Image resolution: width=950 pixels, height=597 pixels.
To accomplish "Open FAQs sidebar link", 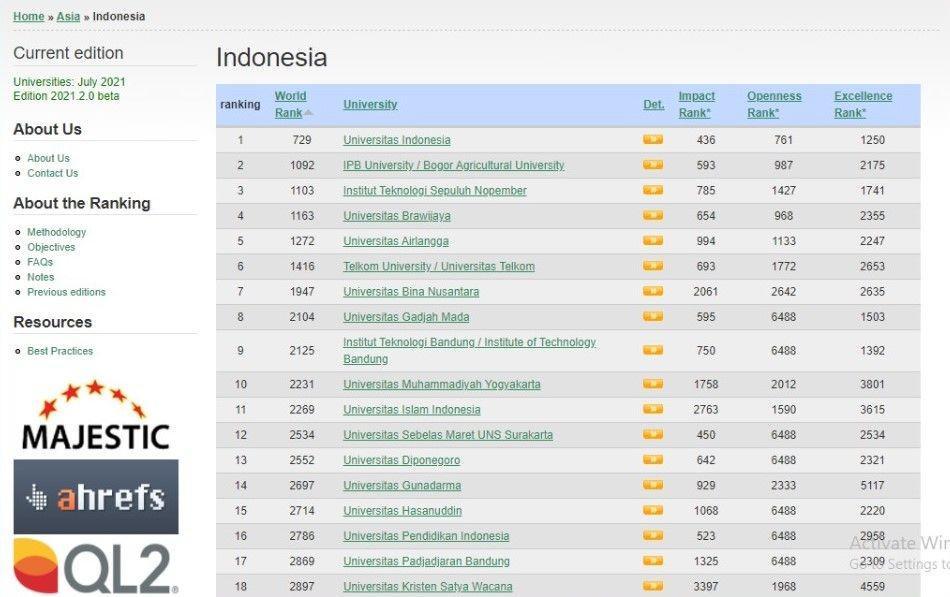I will click(x=40, y=262).
